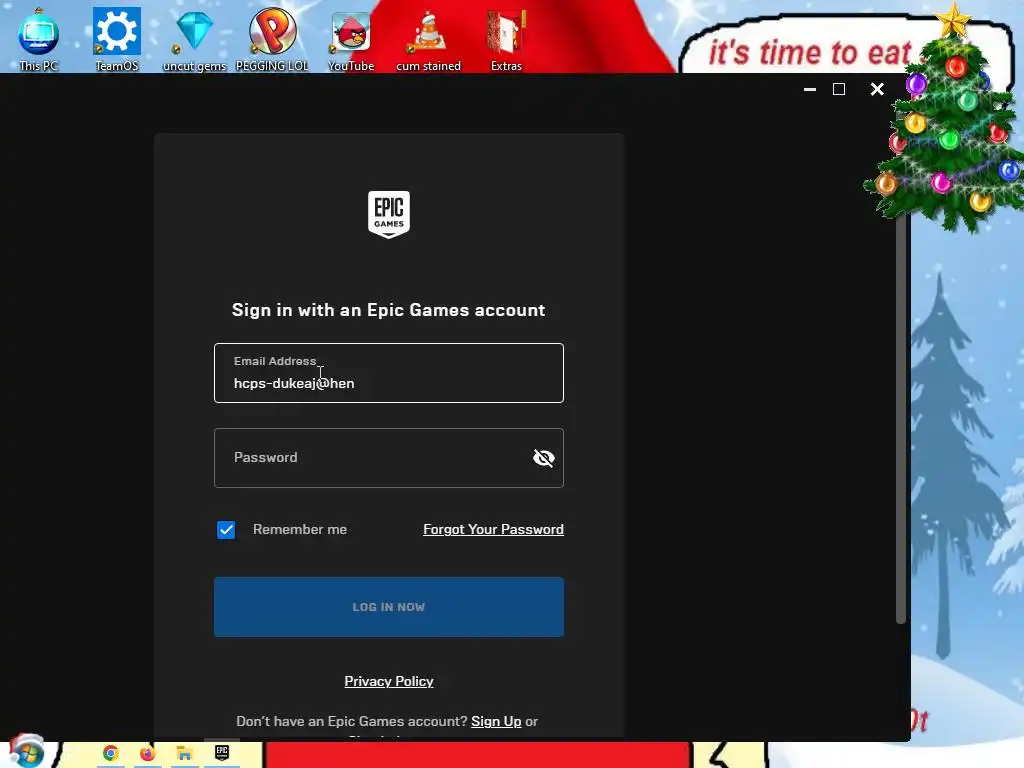This screenshot has height=768, width=1024.
Task: Maximize the Epic Games launcher window
Action: 839,89
